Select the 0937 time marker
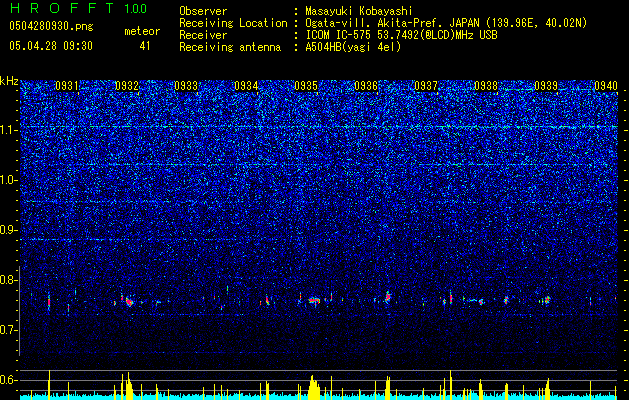Screen dimensions: 629x400 point(426,86)
